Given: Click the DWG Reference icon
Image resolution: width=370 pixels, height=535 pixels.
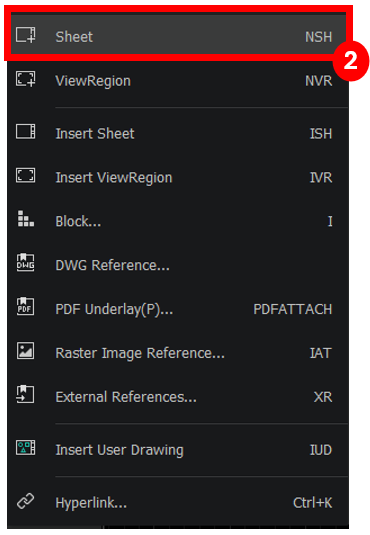Looking at the screenshot, I should (x=26, y=263).
